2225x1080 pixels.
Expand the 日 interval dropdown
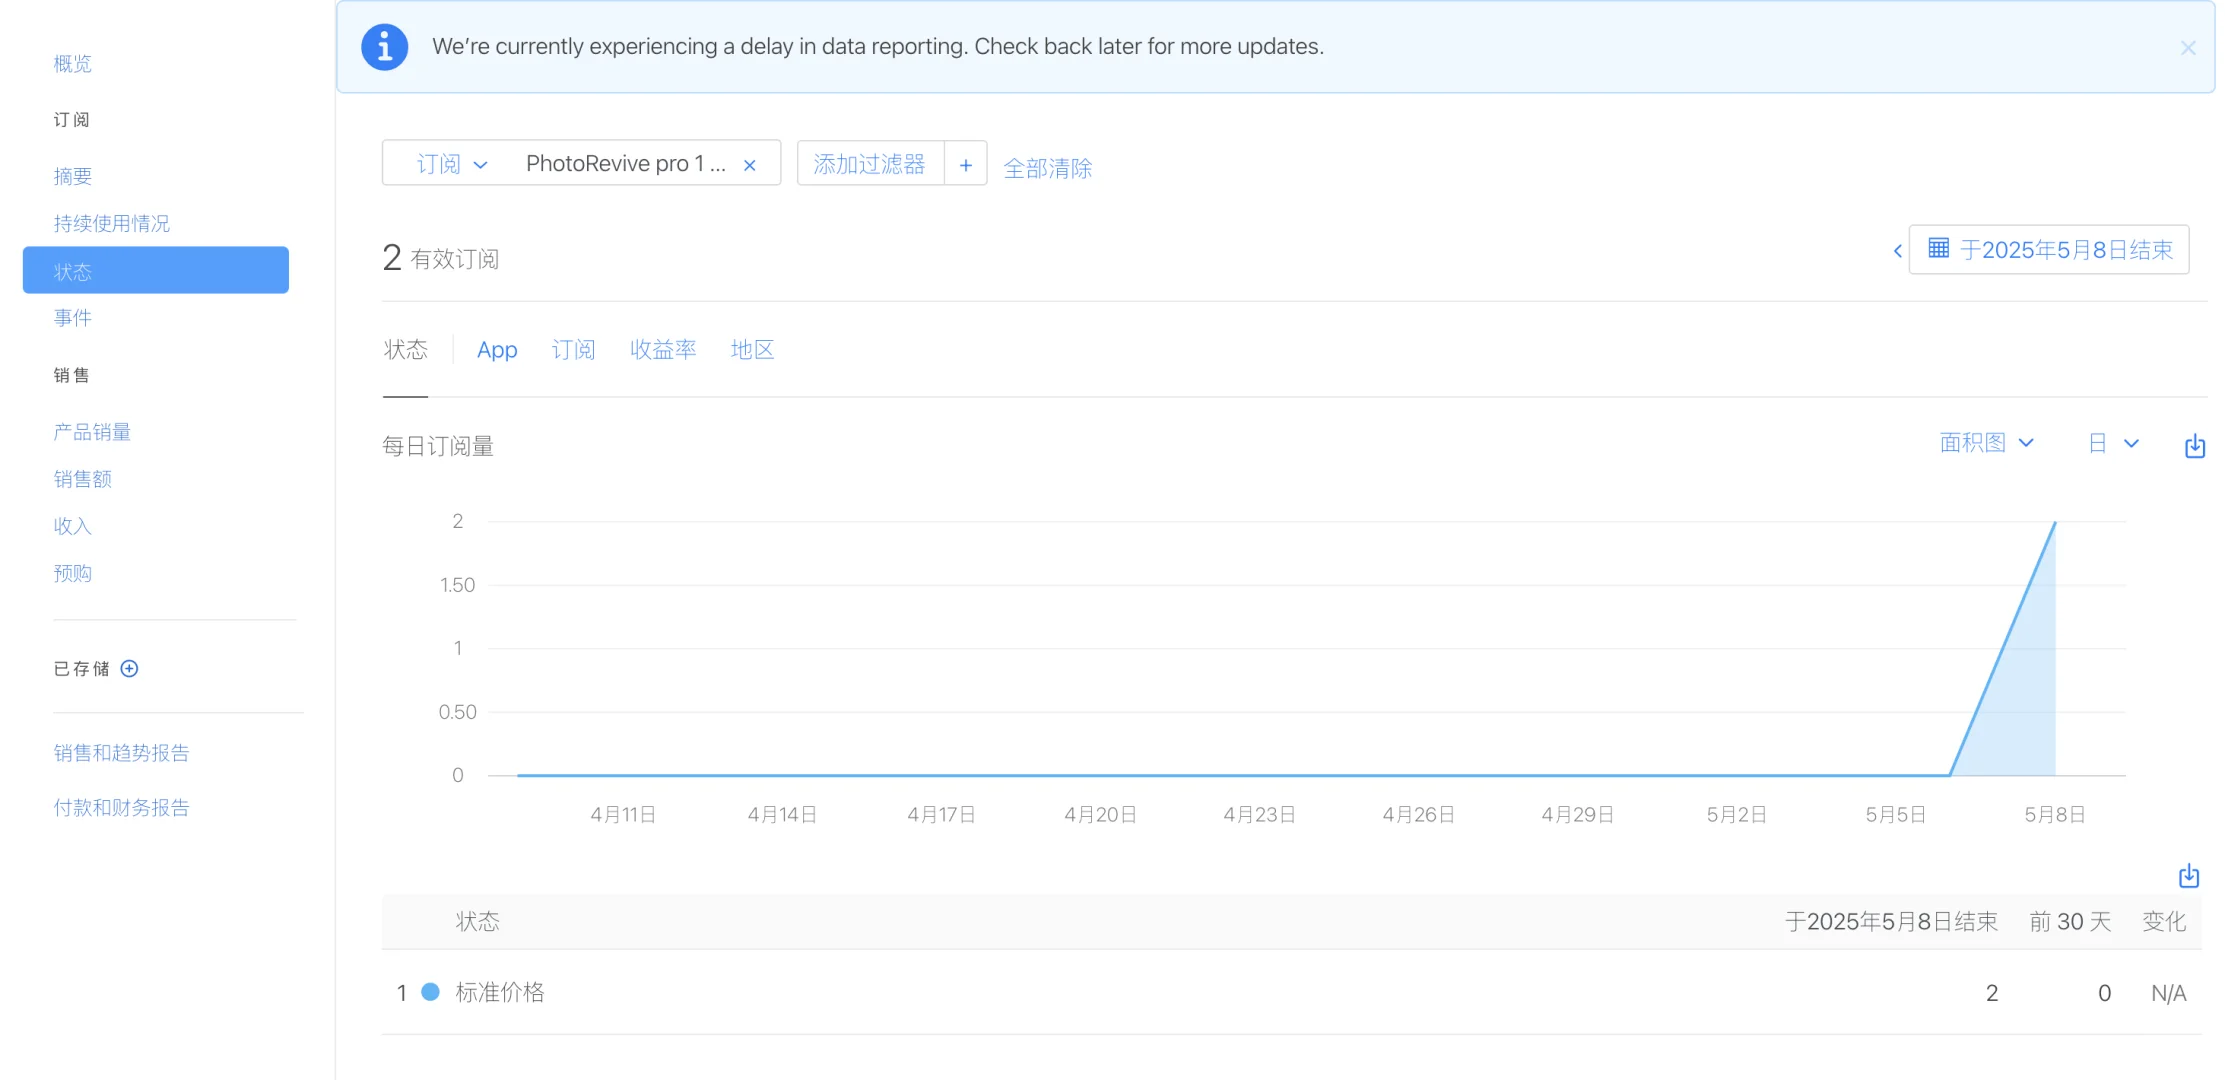[x=2112, y=443]
